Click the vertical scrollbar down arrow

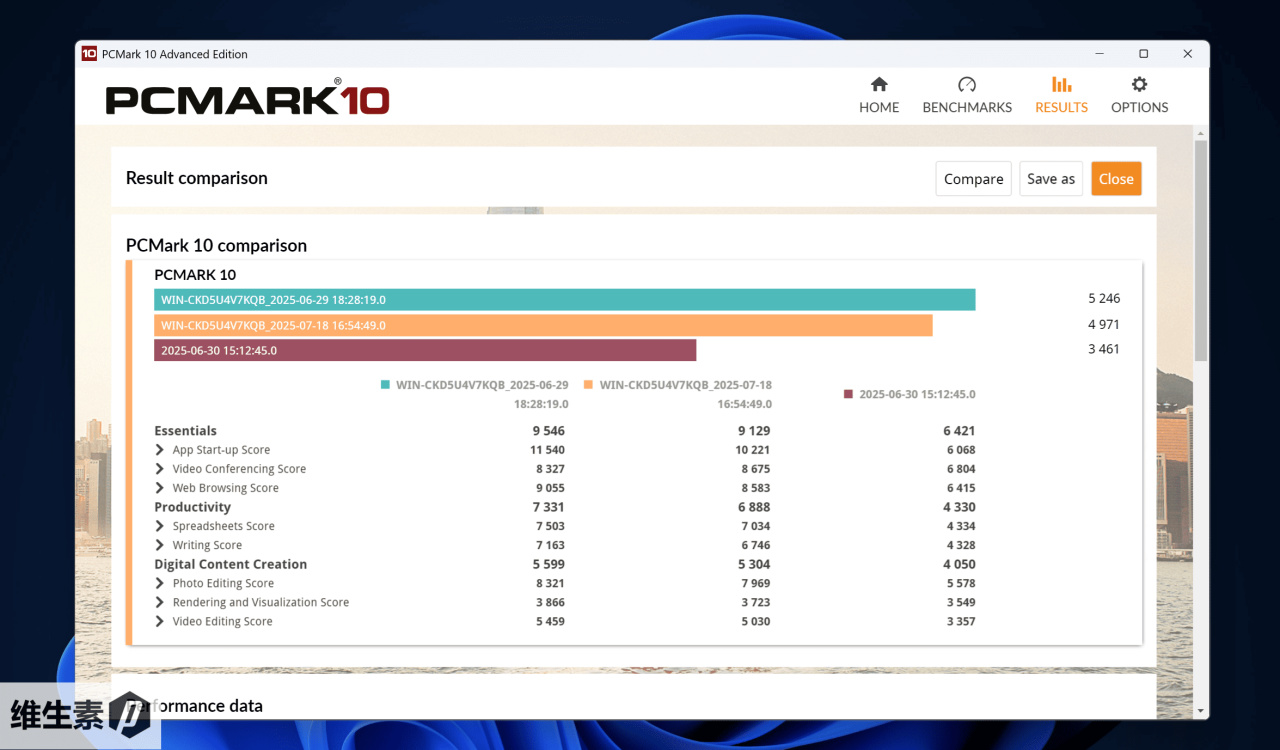point(1201,711)
